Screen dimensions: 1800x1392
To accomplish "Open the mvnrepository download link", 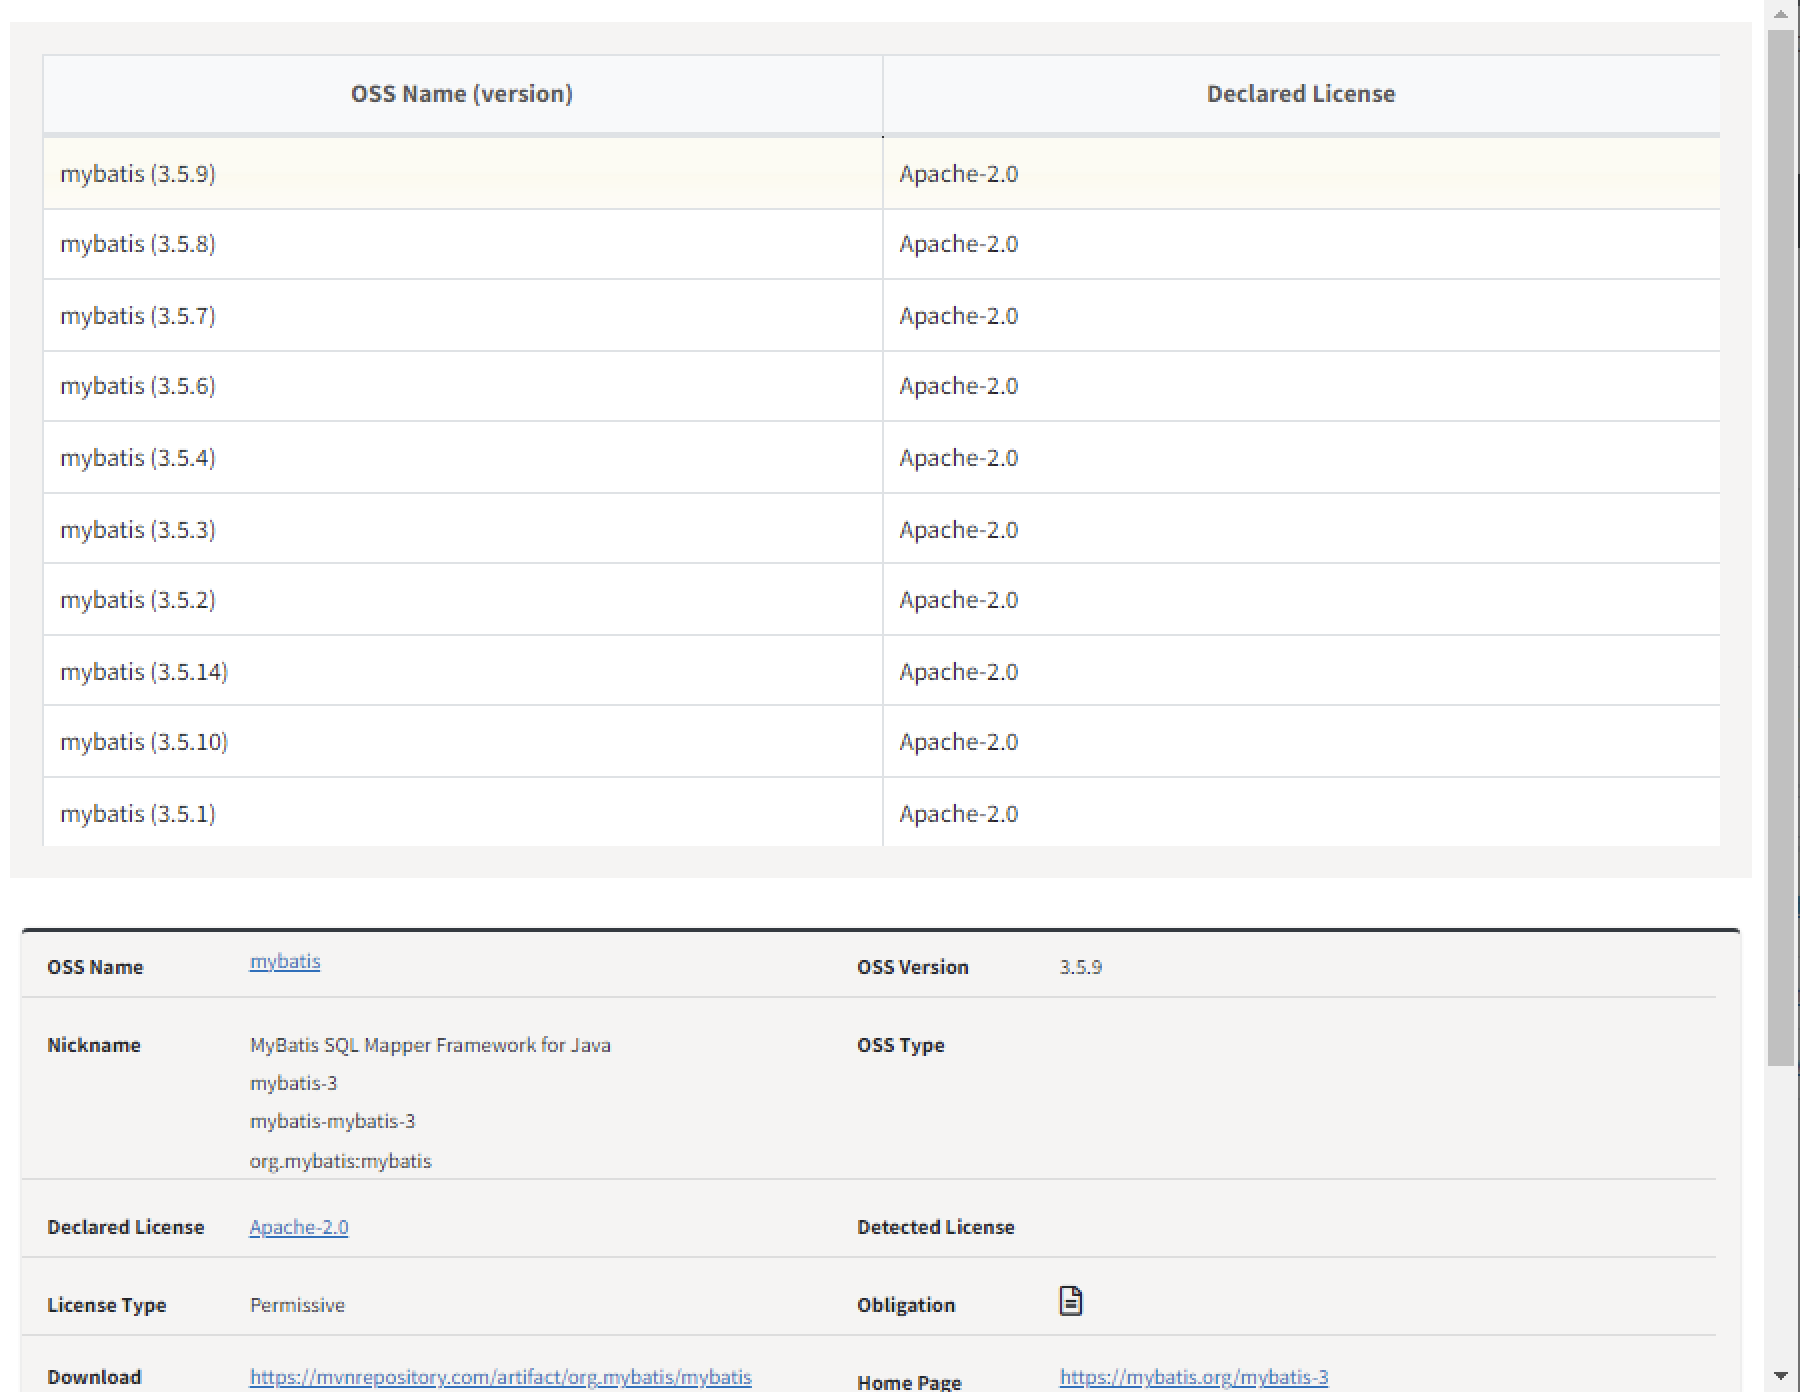I will [x=500, y=1377].
